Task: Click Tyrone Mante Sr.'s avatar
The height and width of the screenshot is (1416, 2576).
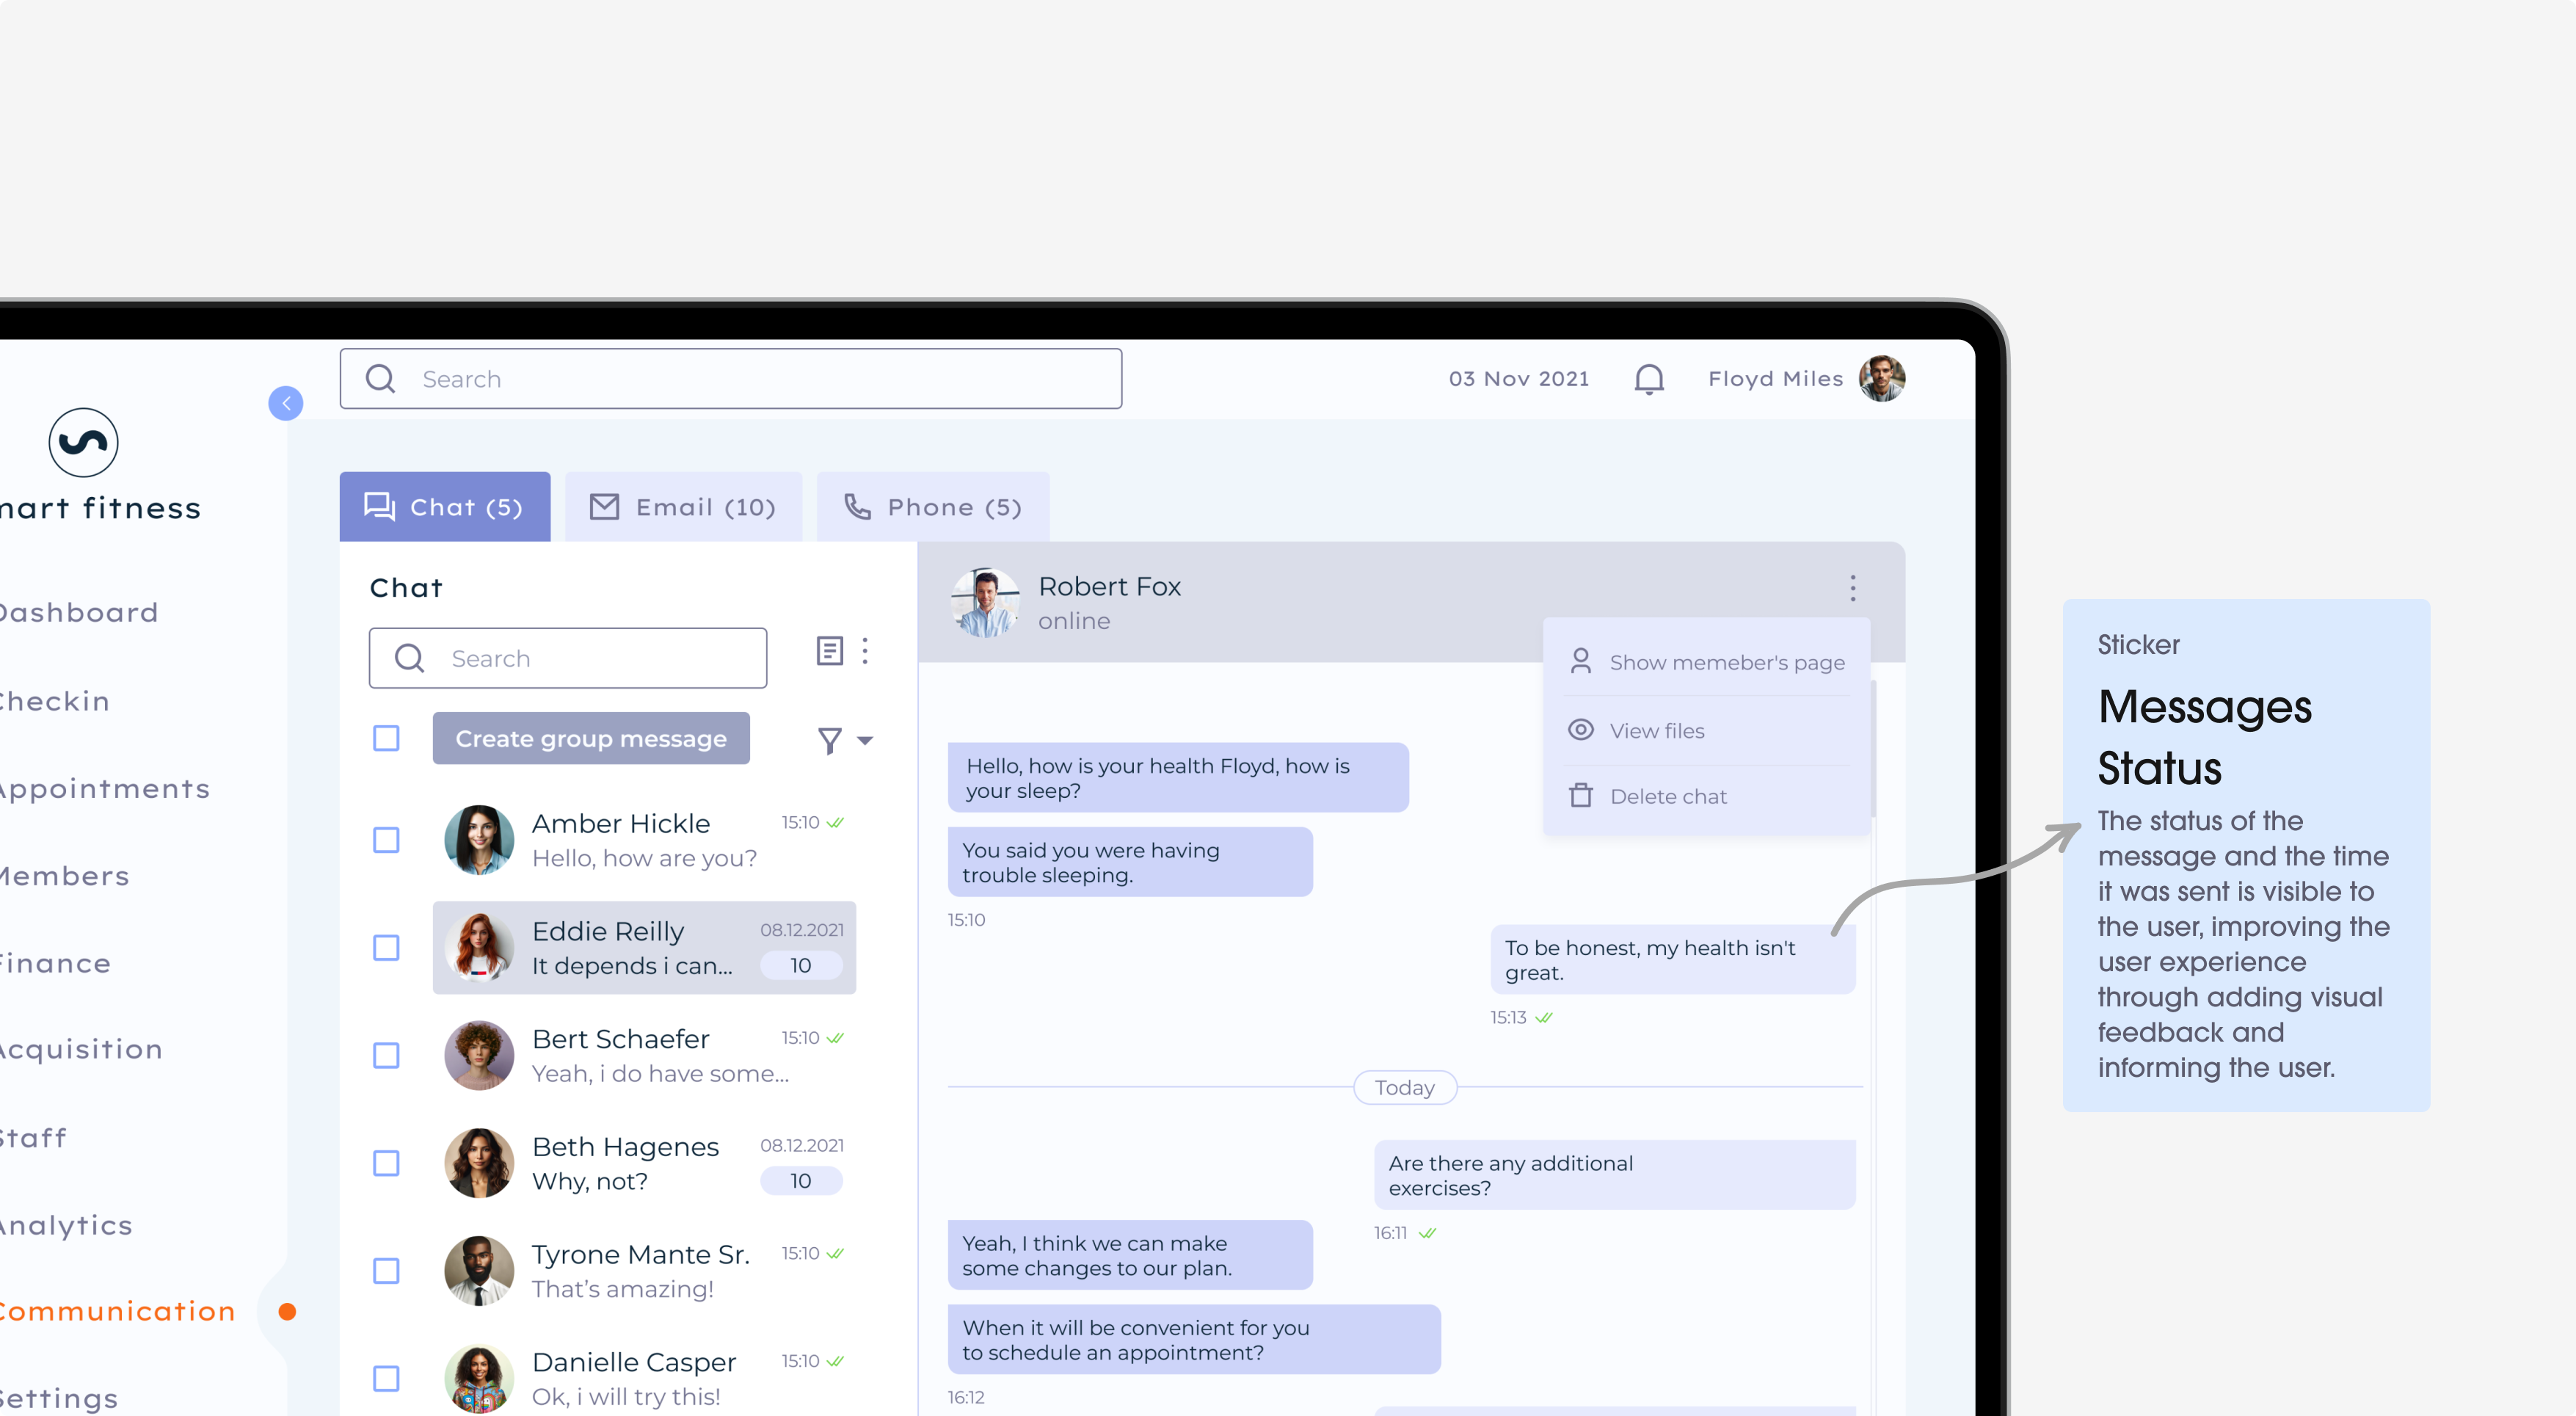Action: pos(479,1271)
